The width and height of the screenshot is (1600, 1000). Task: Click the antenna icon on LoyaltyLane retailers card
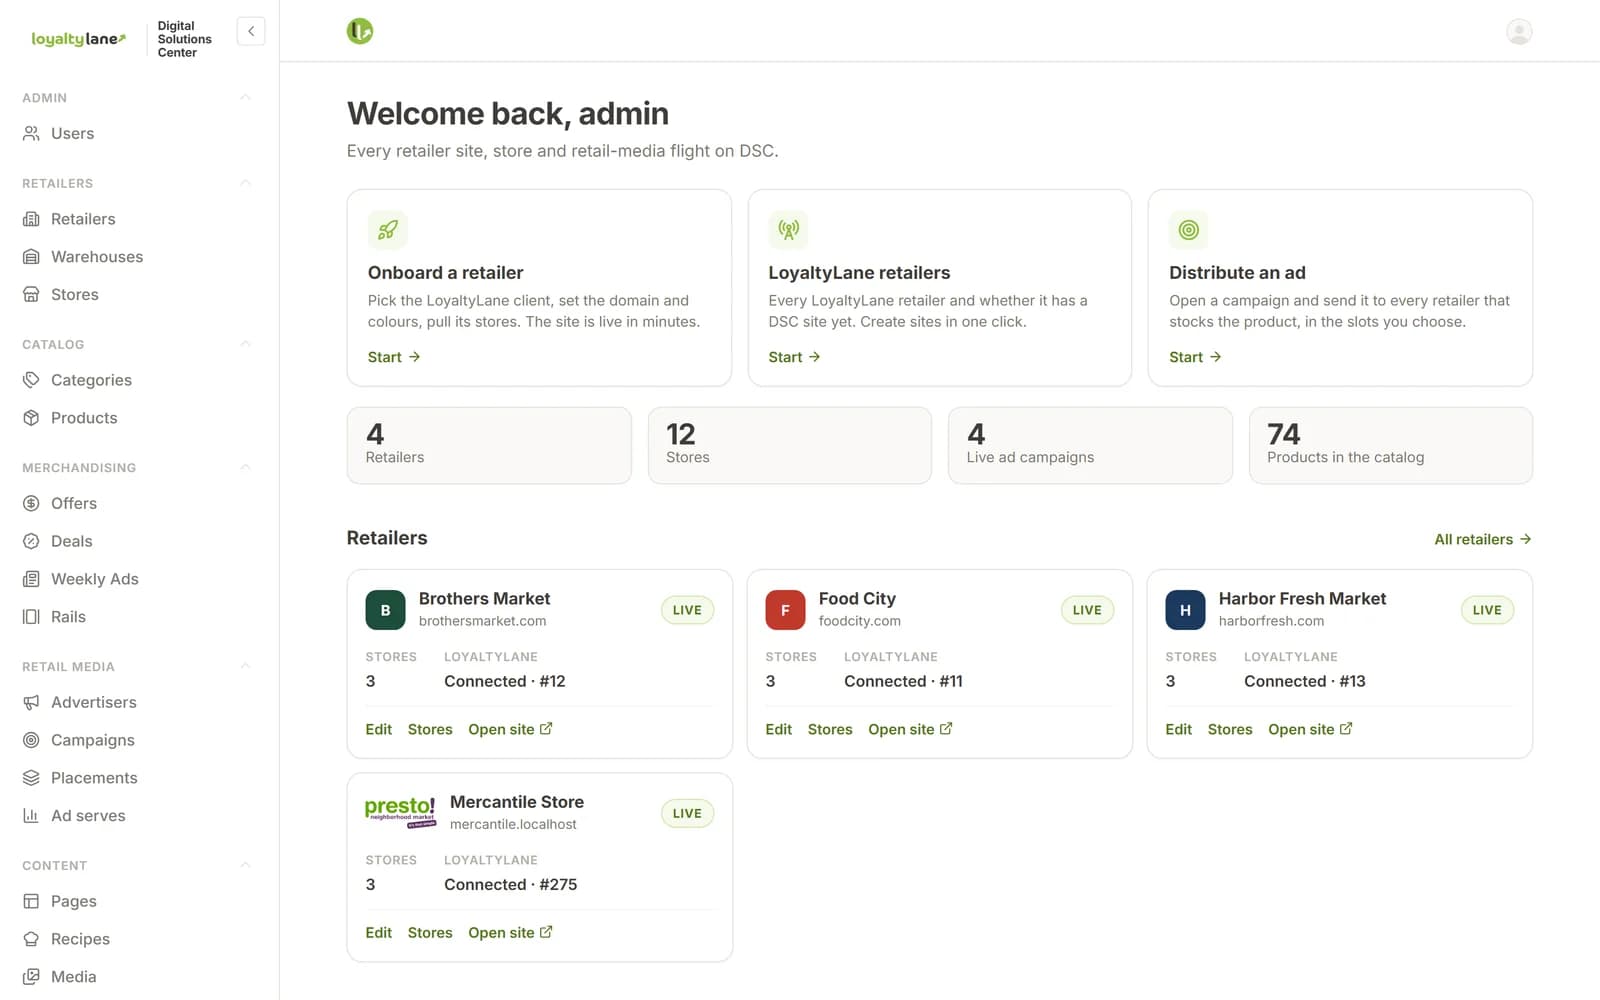coord(788,230)
